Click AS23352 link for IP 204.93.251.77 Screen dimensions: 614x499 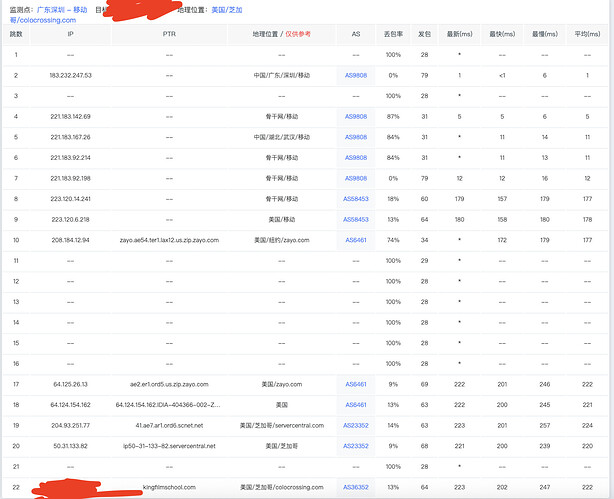pyautogui.click(x=356, y=425)
